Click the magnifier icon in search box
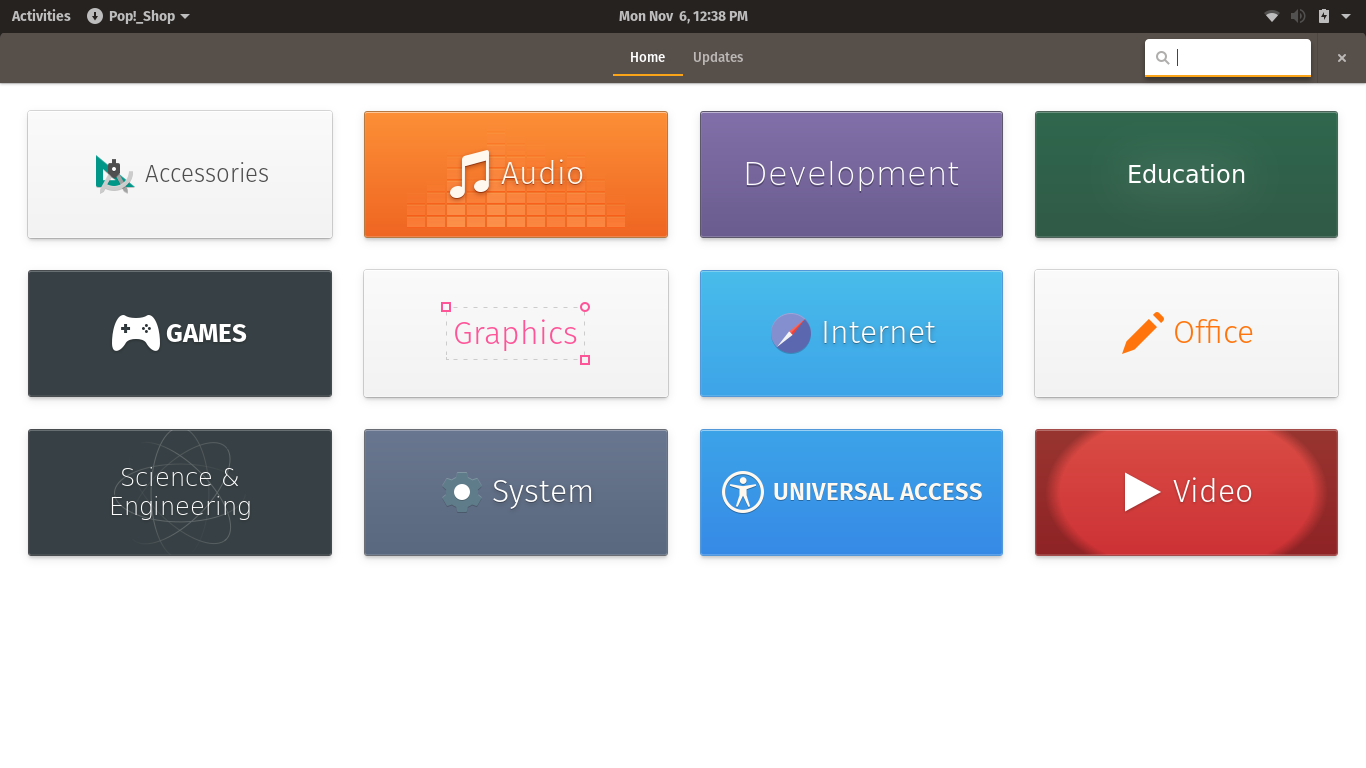Image resolution: width=1366 pixels, height=768 pixels. click(x=1162, y=58)
